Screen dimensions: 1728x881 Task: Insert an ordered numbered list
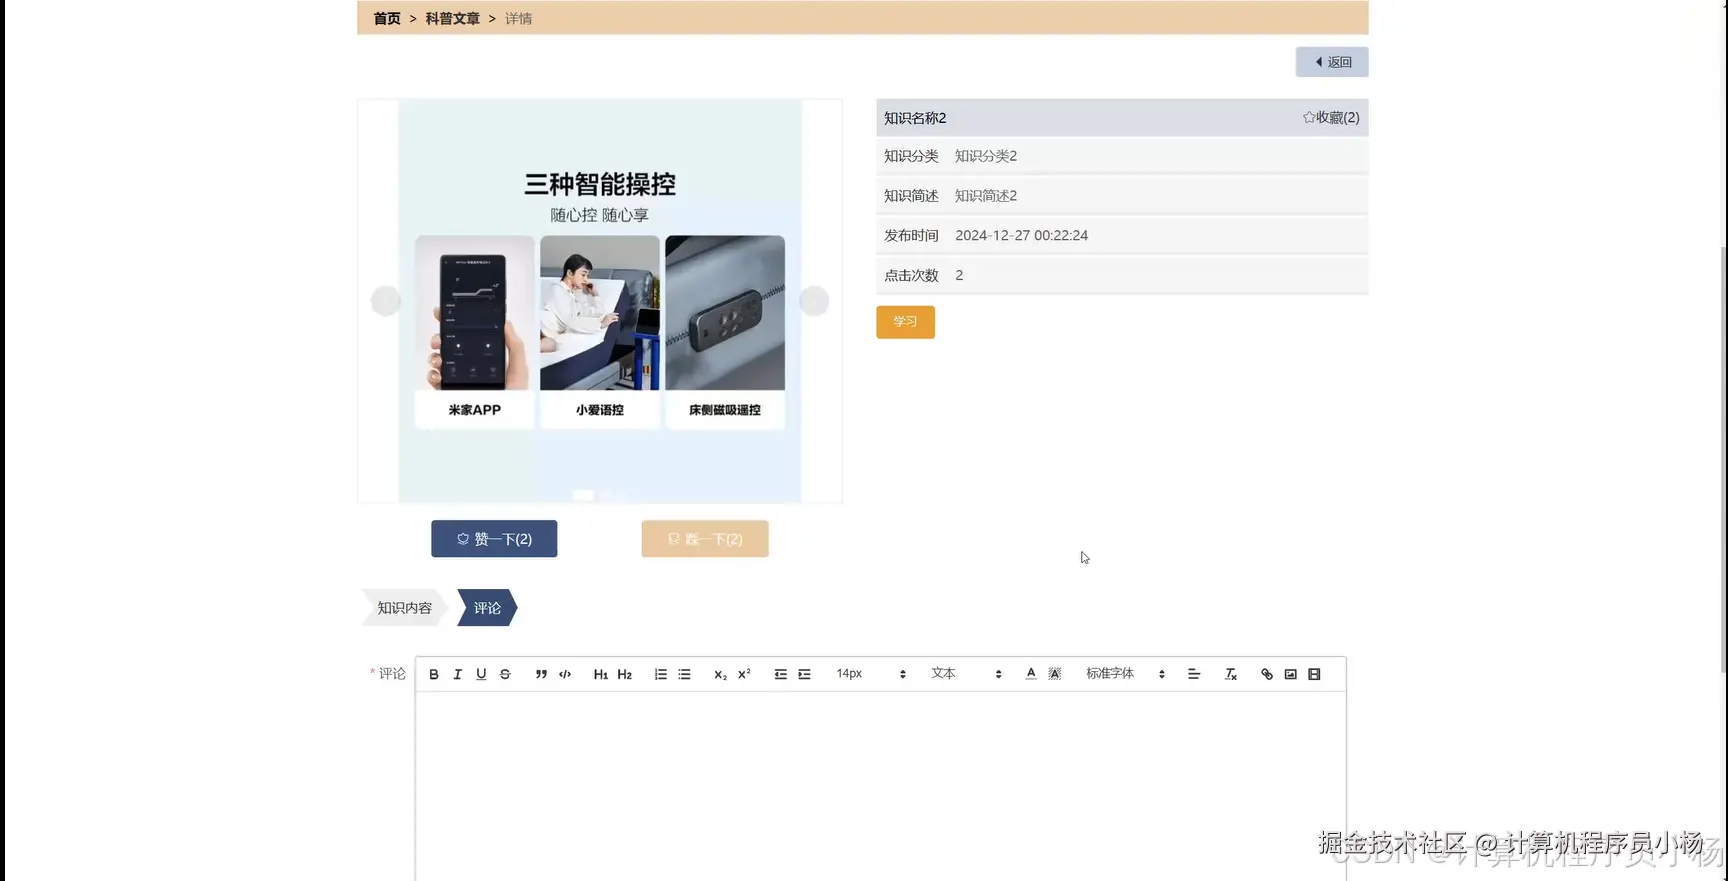[x=660, y=674]
